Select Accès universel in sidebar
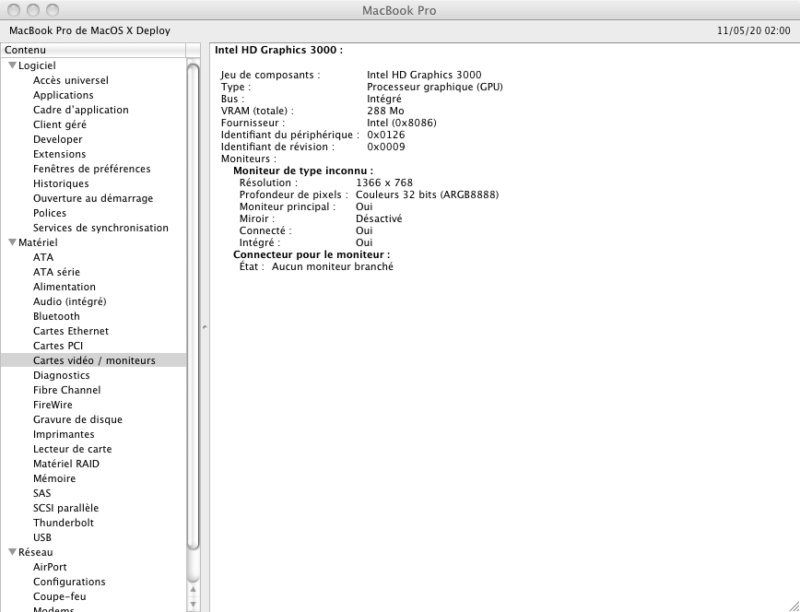The height and width of the screenshot is (612, 800). click(x=70, y=80)
